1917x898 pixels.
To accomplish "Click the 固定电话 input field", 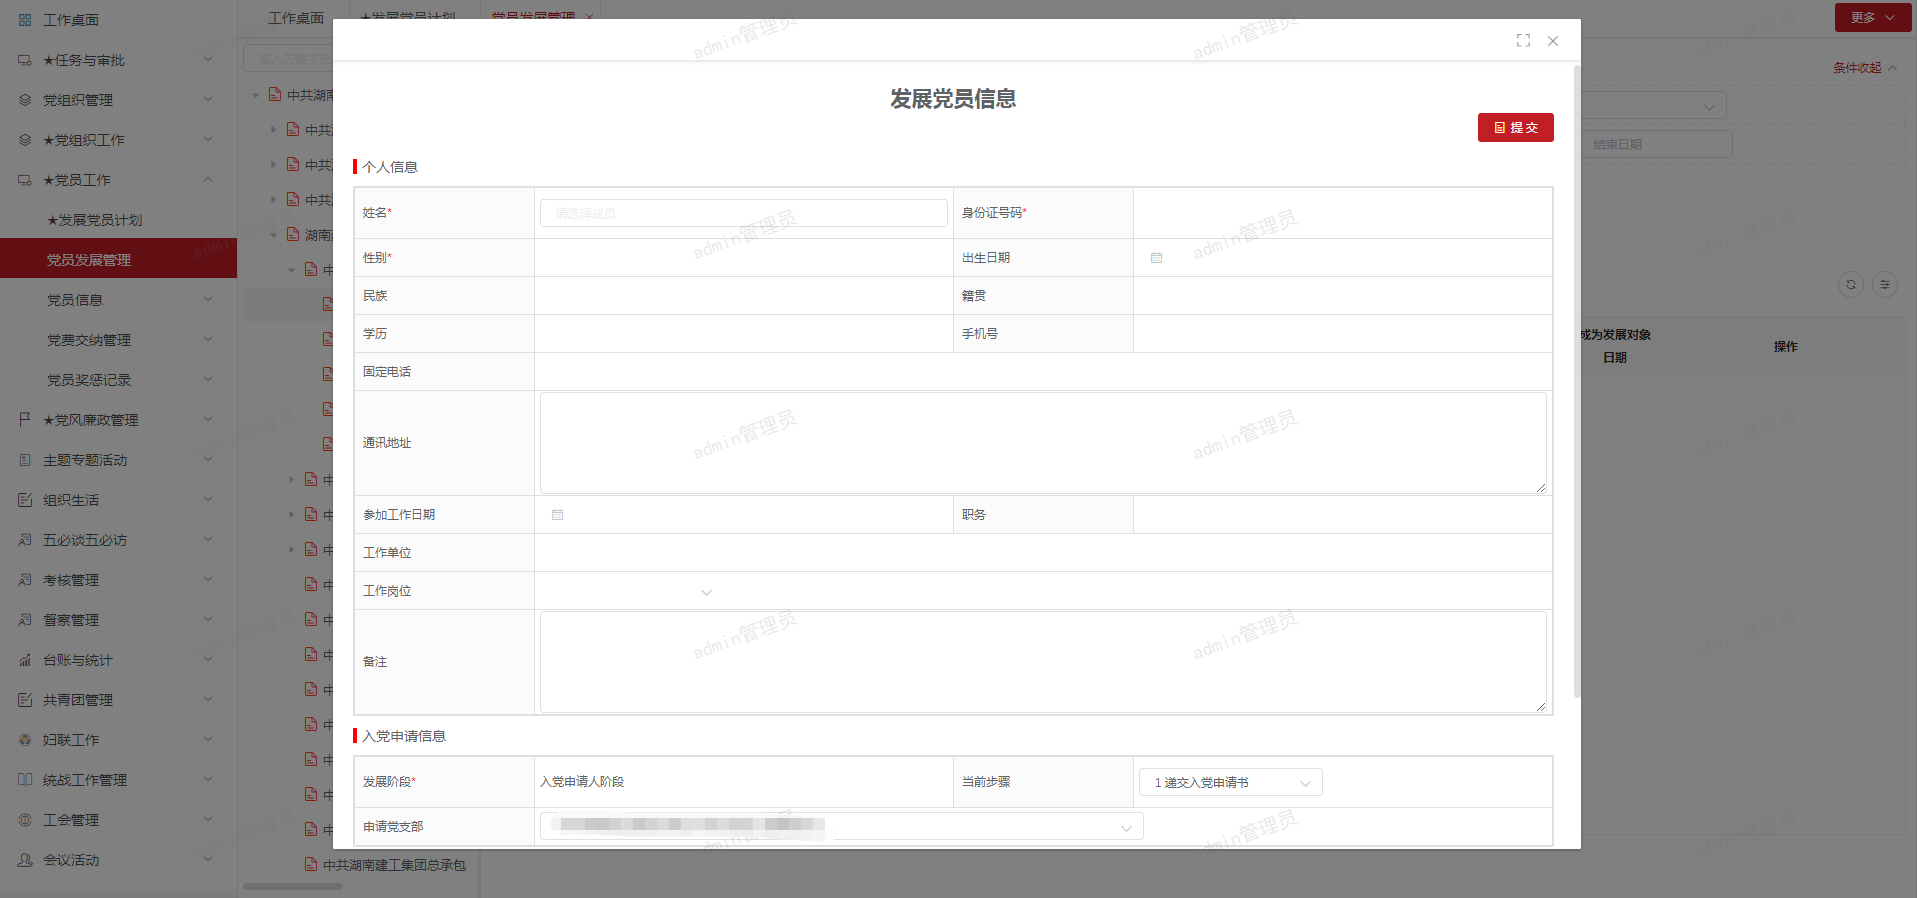I will (1043, 372).
